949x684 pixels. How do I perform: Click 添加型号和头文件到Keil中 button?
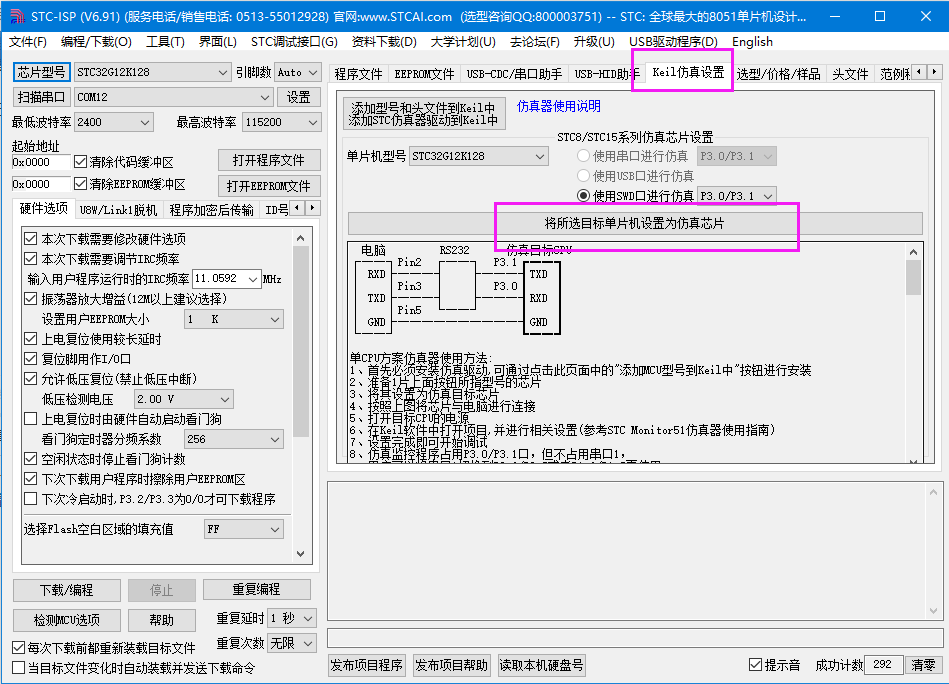click(x=424, y=114)
